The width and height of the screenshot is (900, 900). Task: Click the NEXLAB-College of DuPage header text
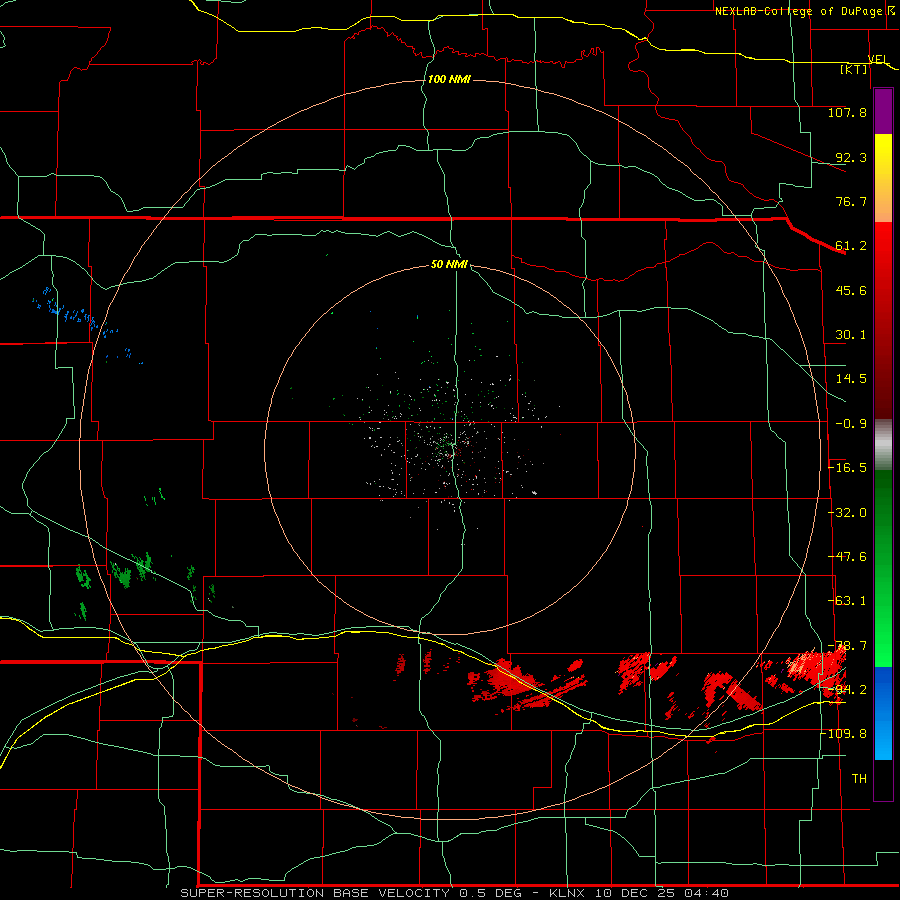point(798,11)
